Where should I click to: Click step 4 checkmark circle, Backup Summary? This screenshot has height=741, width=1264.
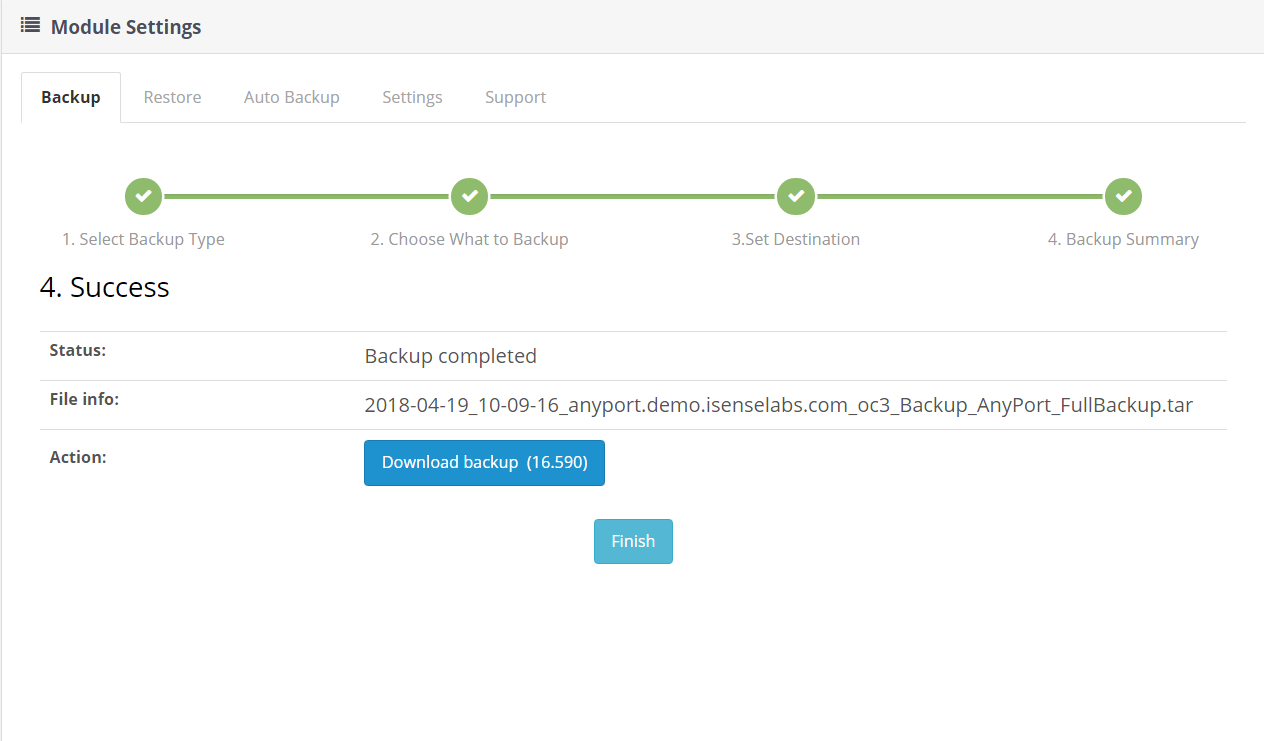pyautogui.click(x=1123, y=196)
